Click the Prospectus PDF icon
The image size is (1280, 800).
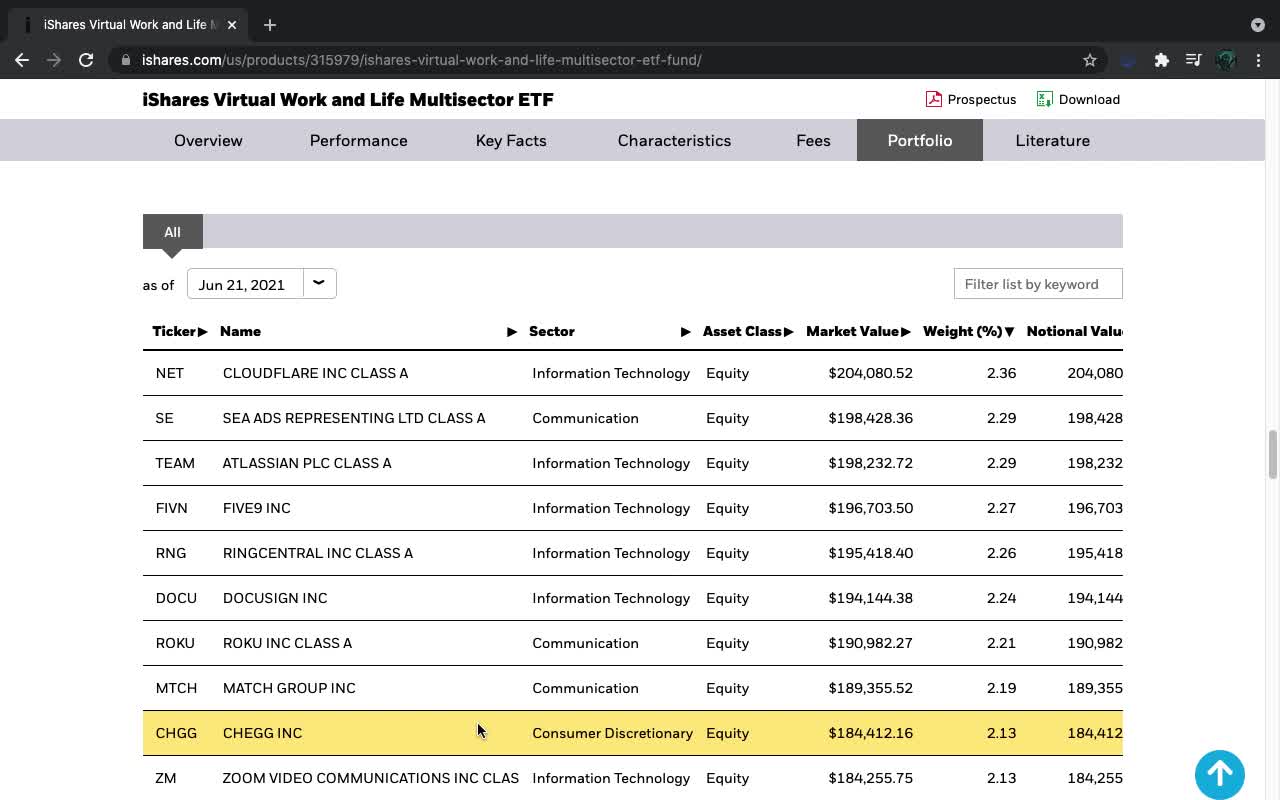pyautogui.click(x=933, y=99)
